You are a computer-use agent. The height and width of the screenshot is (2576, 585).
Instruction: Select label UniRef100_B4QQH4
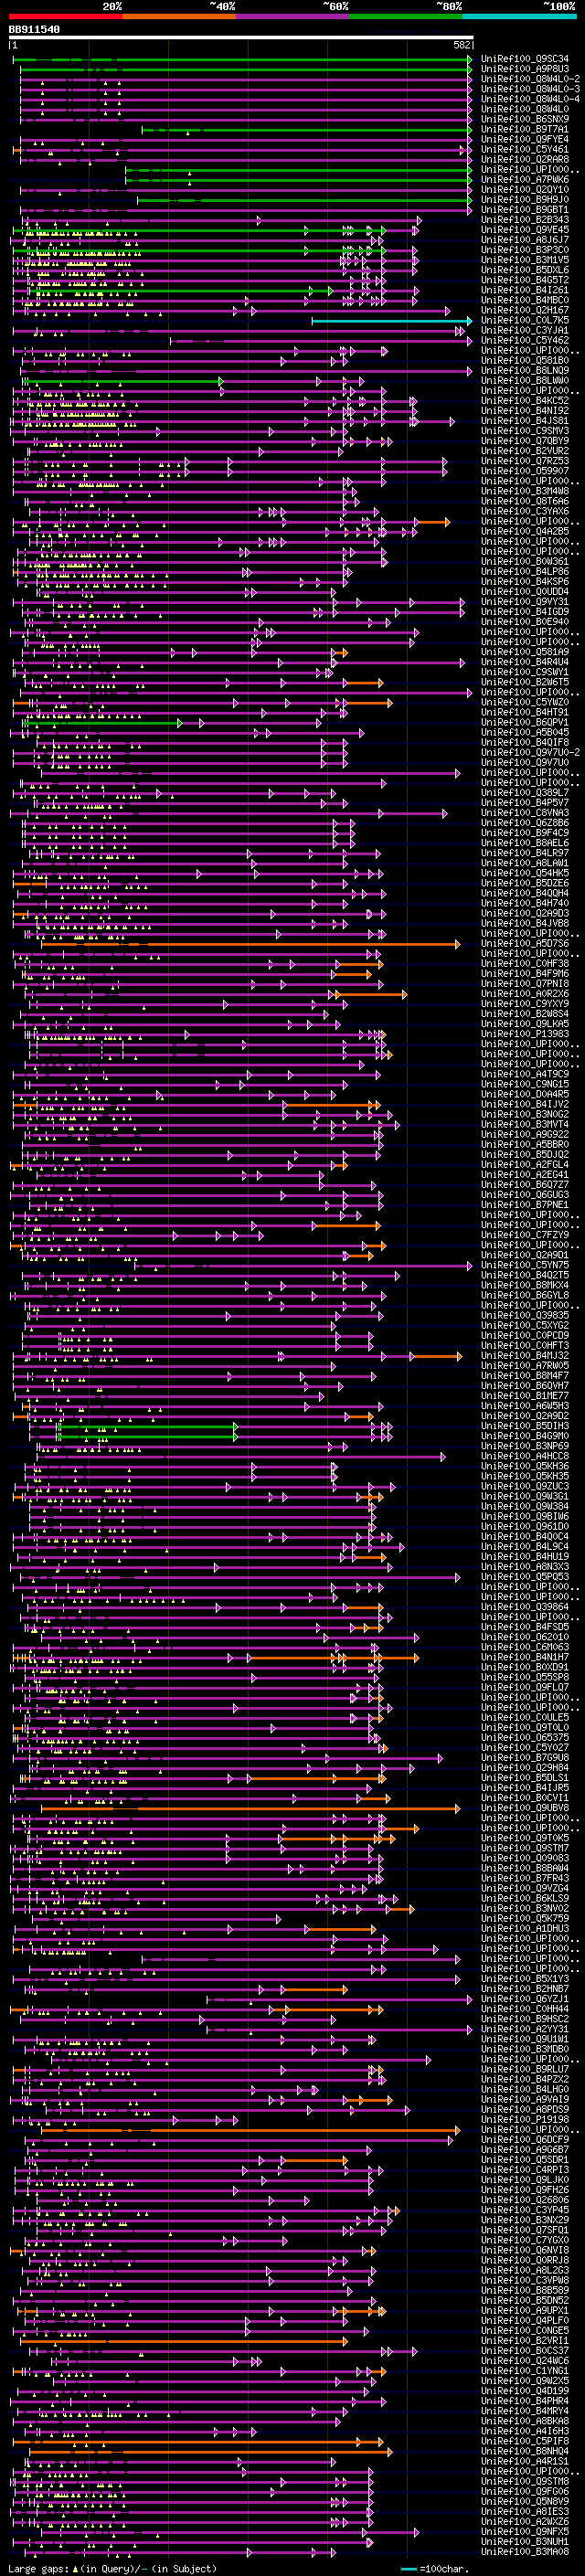point(524,893)
